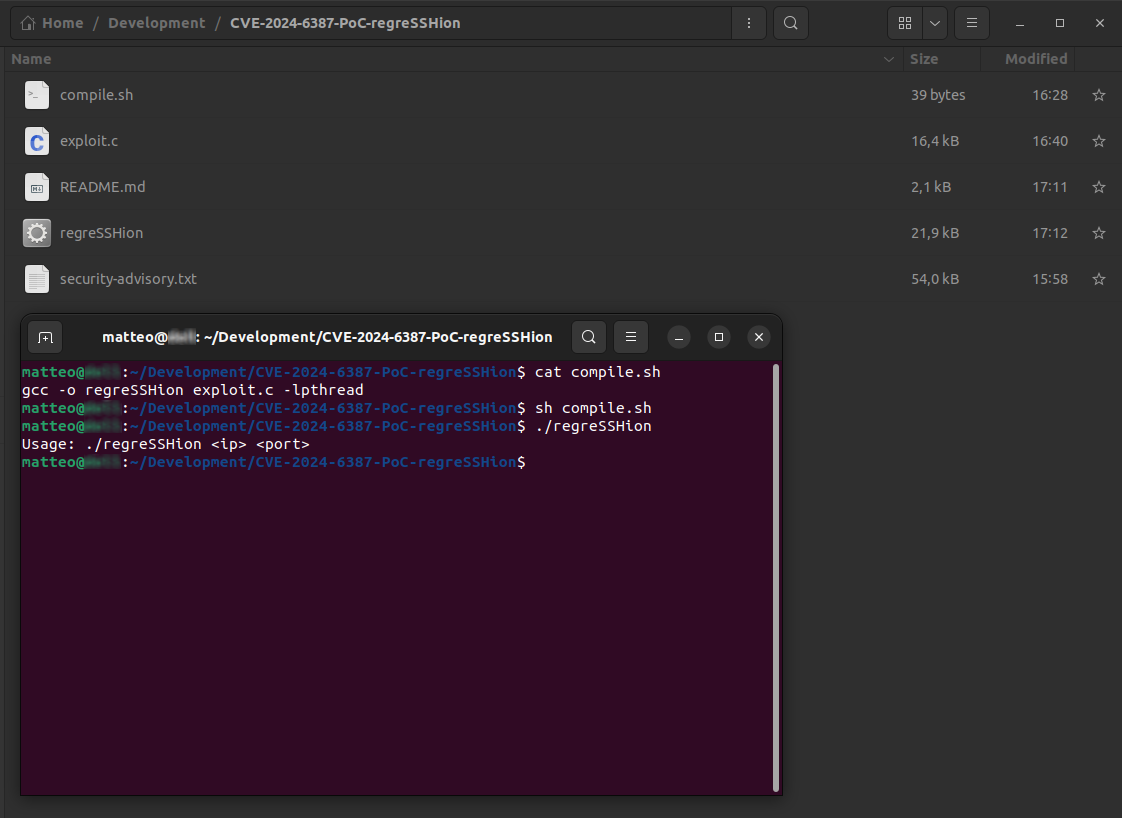Select the exploit.c C source icon
The image size is (1122, 818).
click(36, 141)
